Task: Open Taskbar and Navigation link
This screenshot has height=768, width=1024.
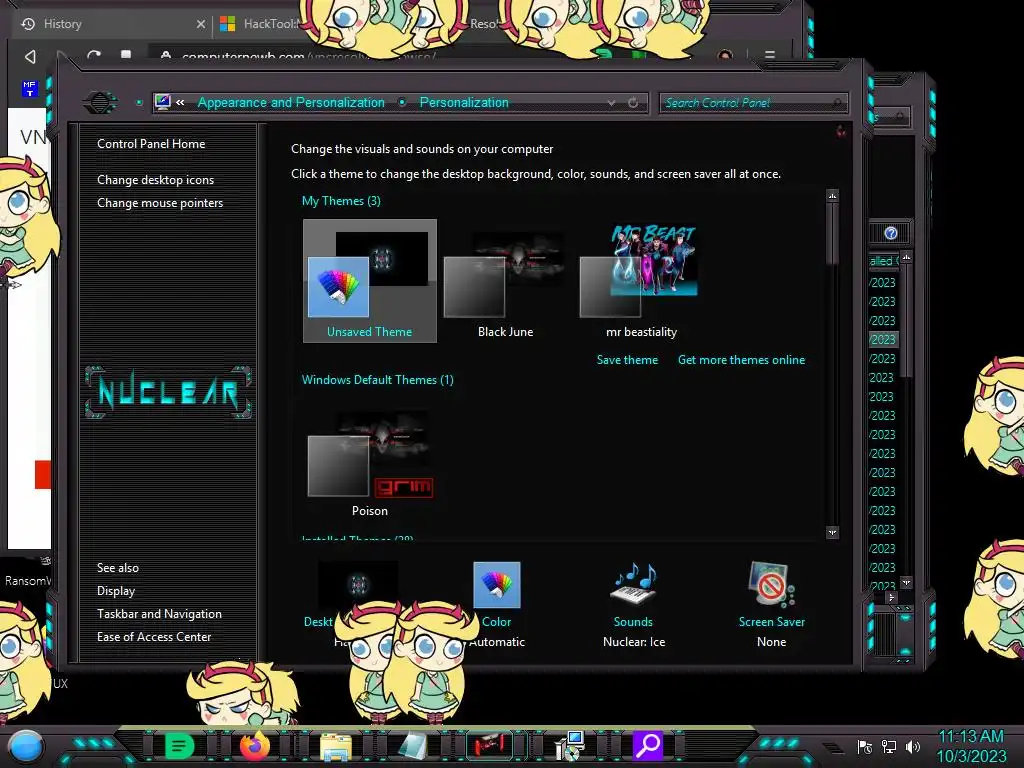Action: pyautogui.click(x=159, y=614)
